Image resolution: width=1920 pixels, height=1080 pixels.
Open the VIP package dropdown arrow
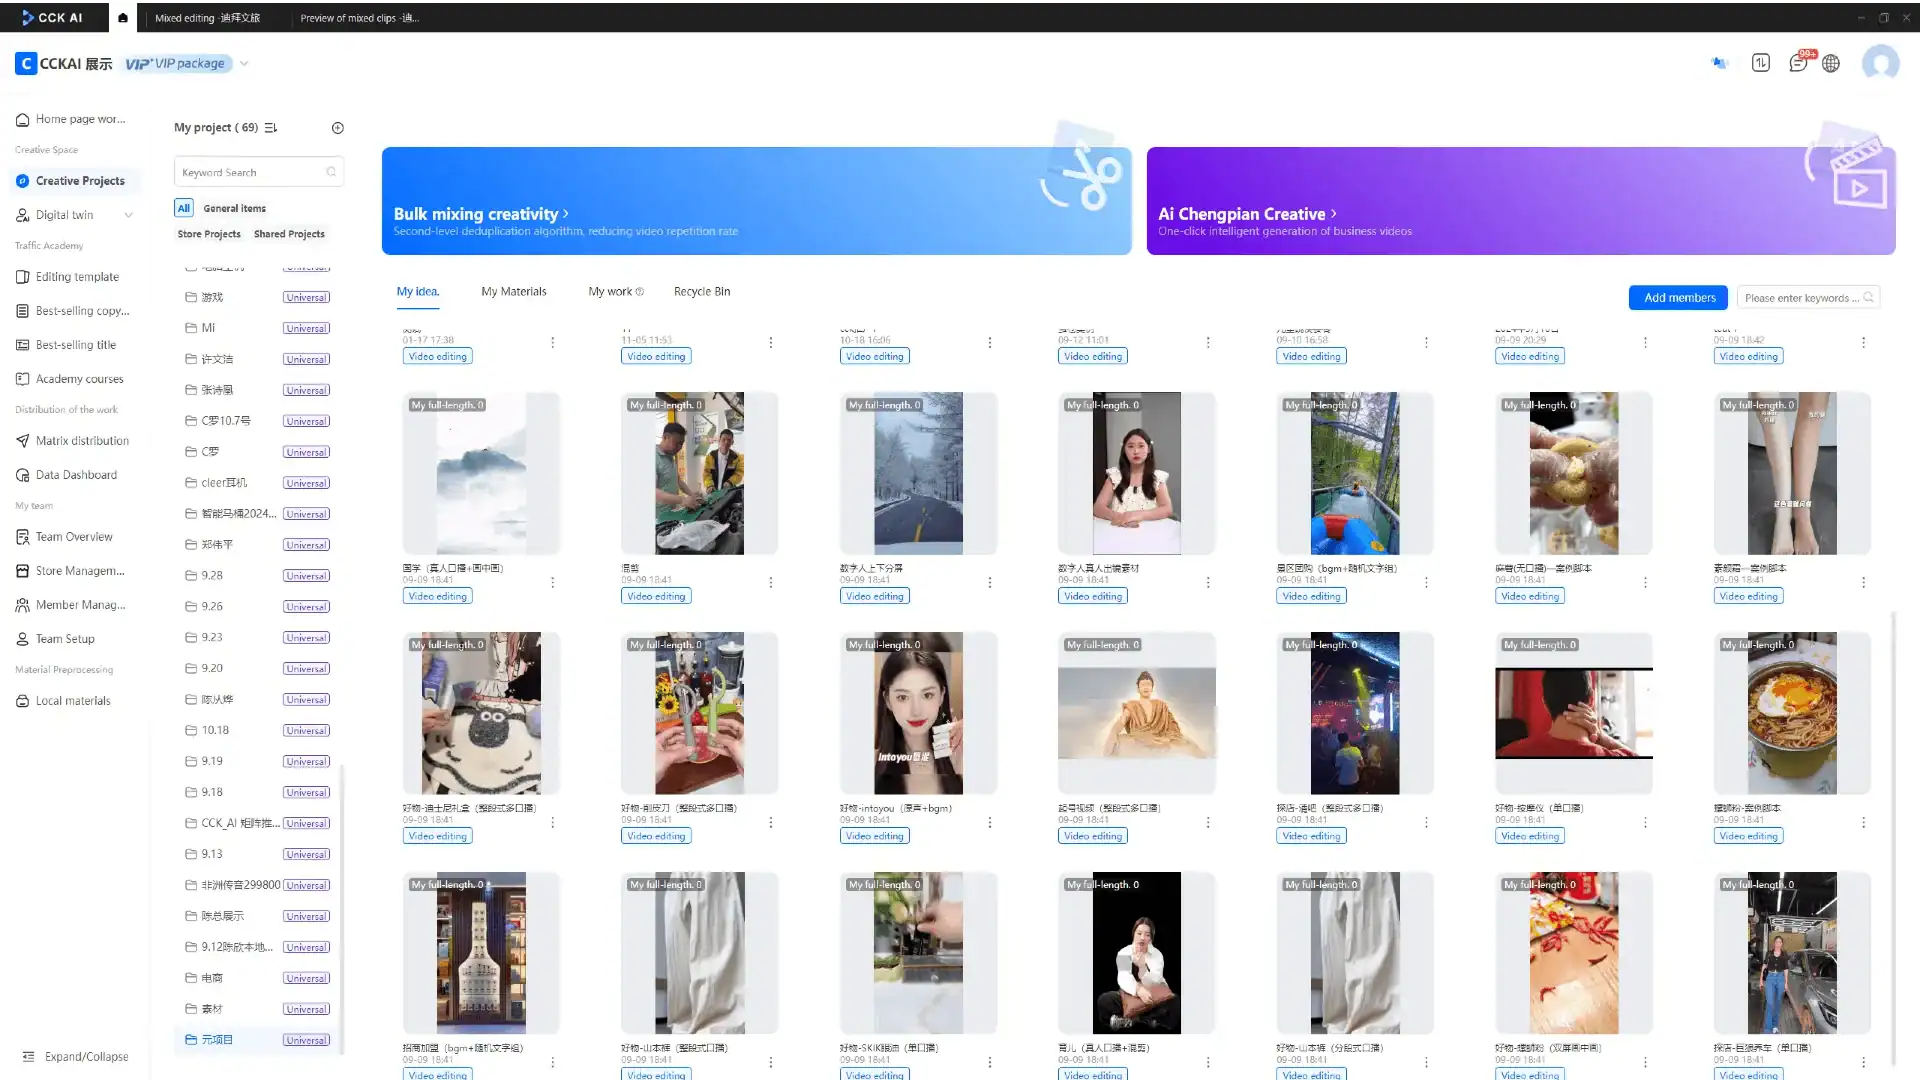coord(244,64)
